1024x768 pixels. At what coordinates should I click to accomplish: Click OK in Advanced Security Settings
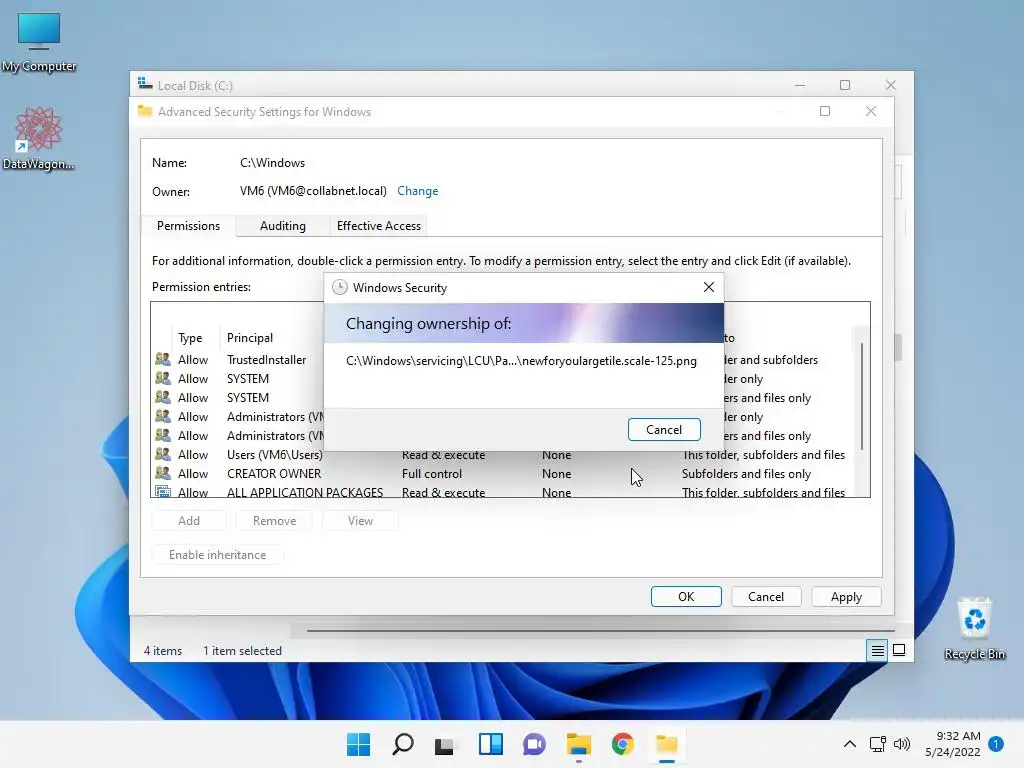click(686, 597)
